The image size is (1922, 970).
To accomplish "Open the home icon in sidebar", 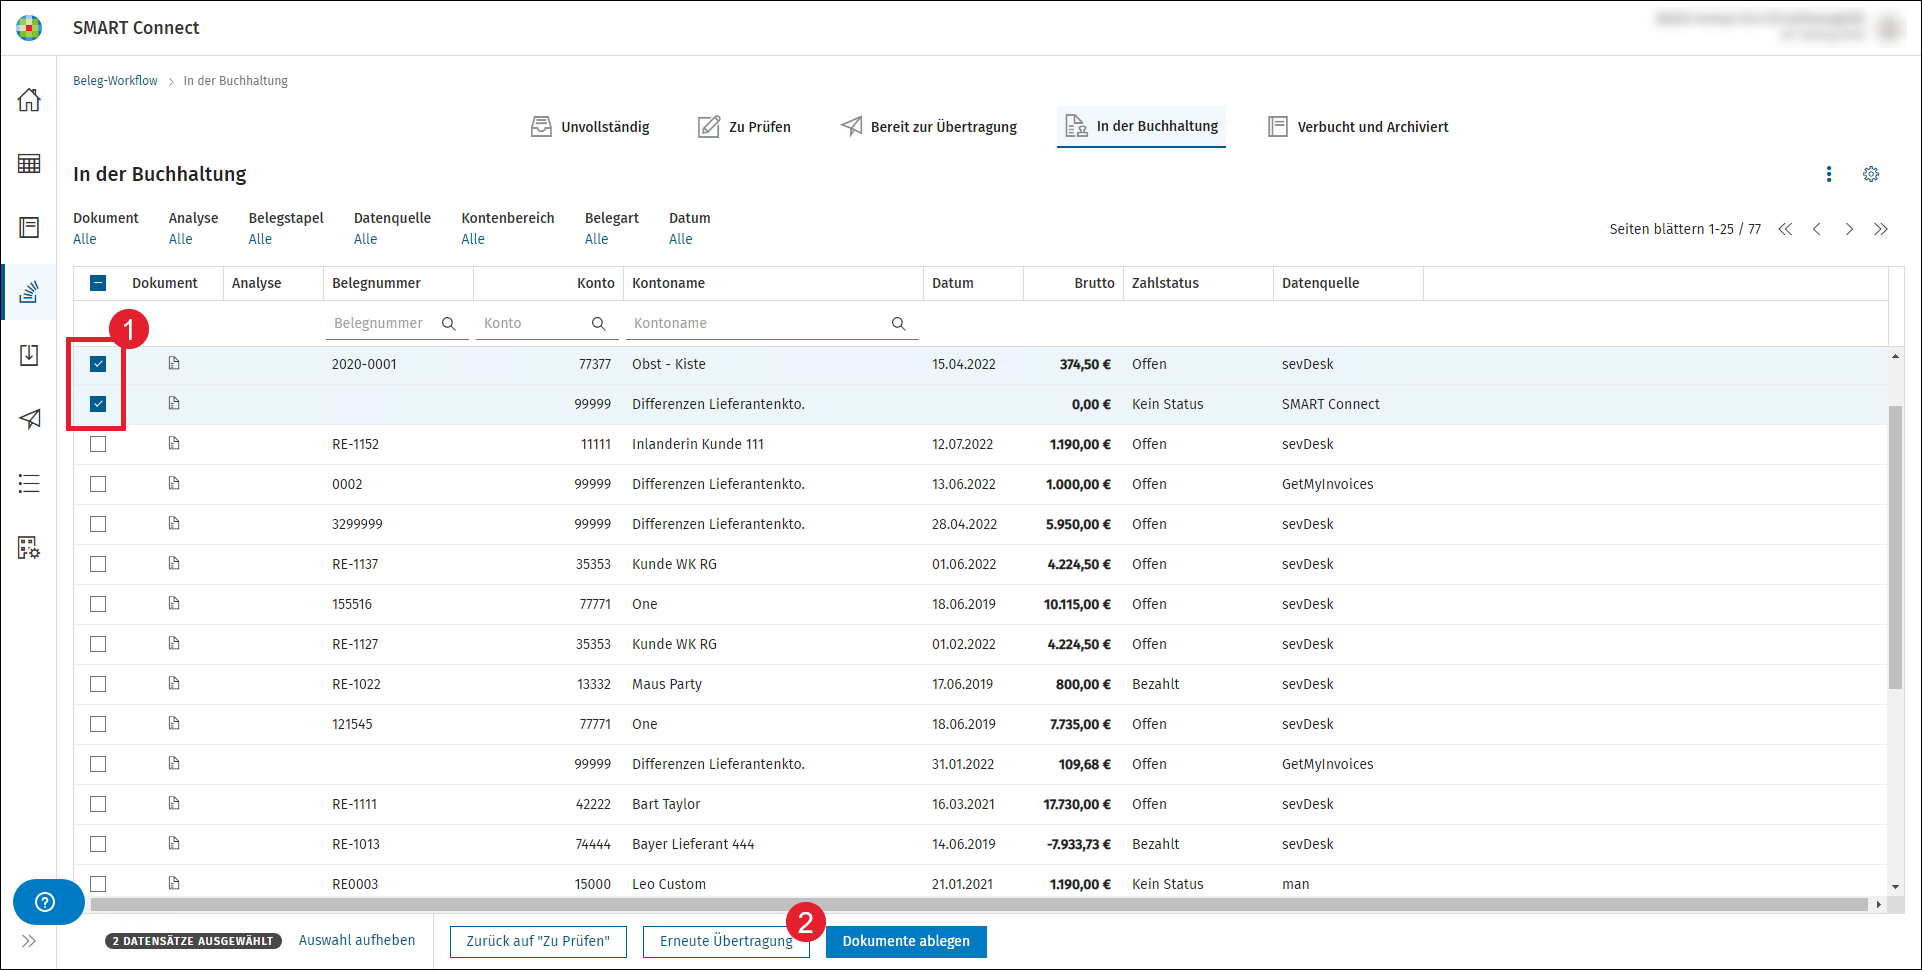I will tap(29, 100).
